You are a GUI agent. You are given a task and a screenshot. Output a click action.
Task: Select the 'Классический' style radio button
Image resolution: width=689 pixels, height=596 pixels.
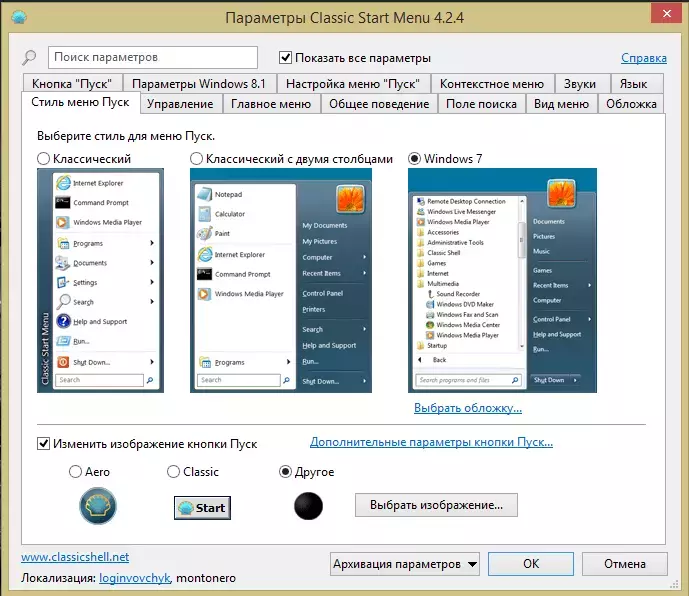[43, 159]
